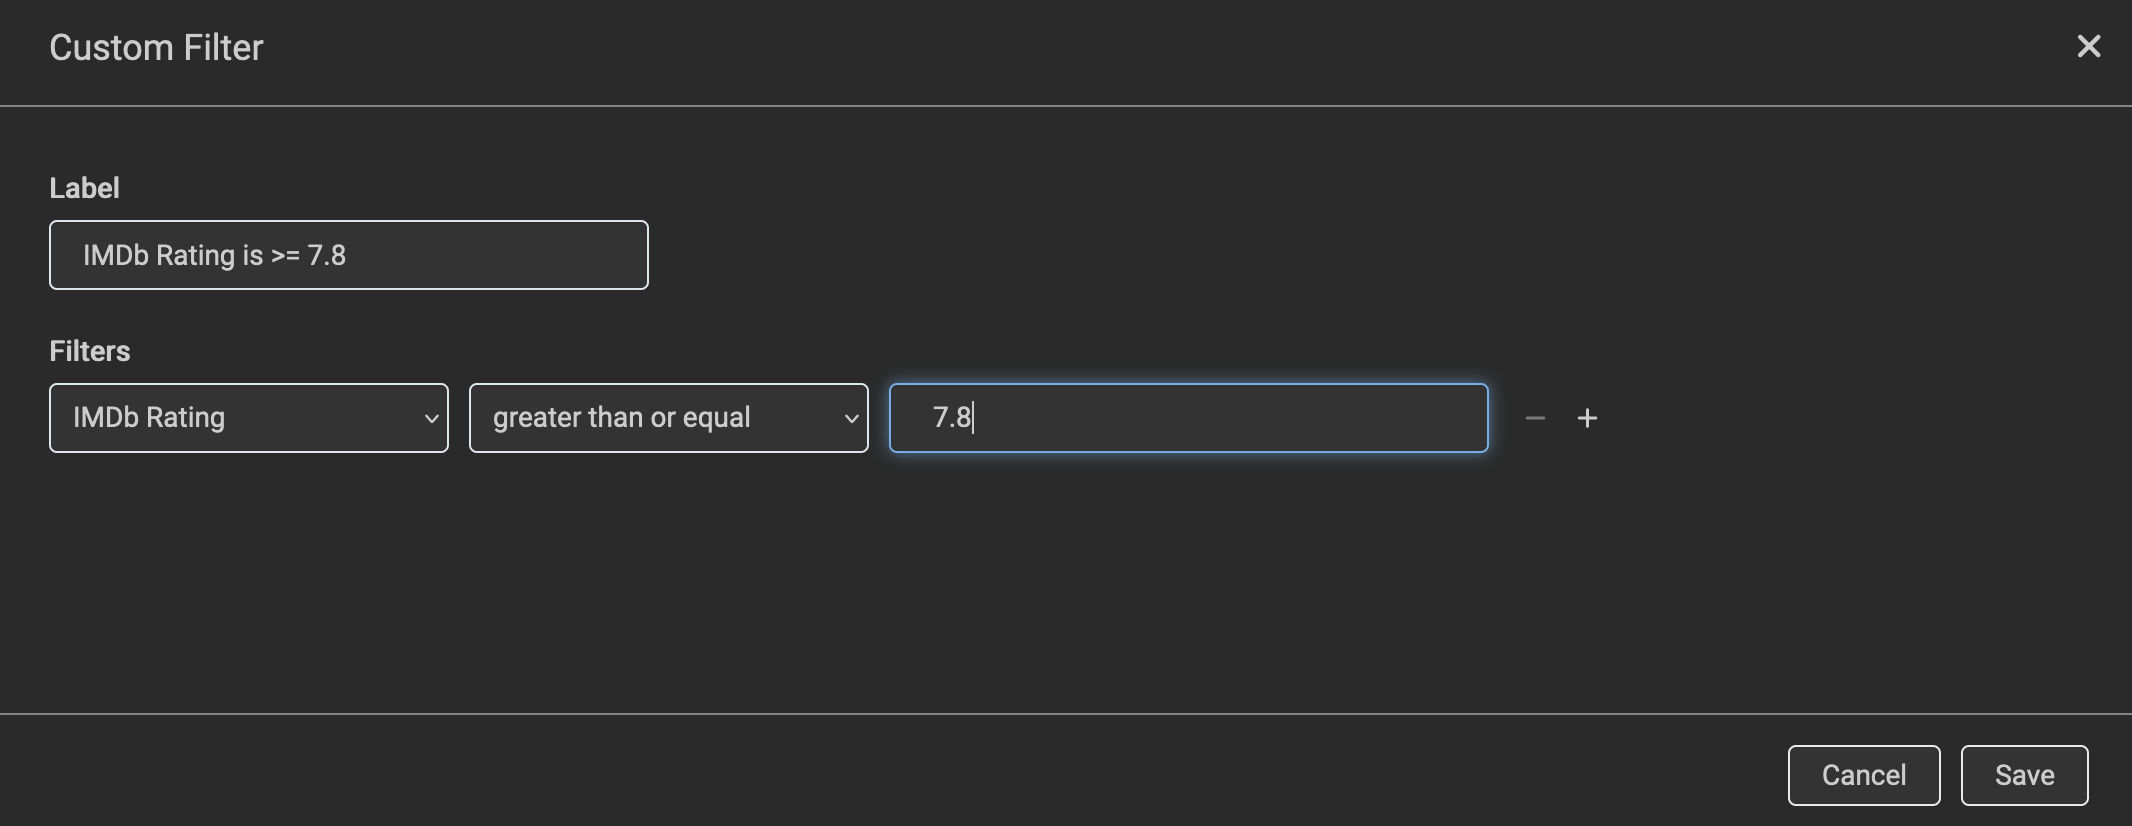This screenshot has width=2132, height=826.
Task: Open the greater than or equal dropdown
Action: click(x=667, y=417)
